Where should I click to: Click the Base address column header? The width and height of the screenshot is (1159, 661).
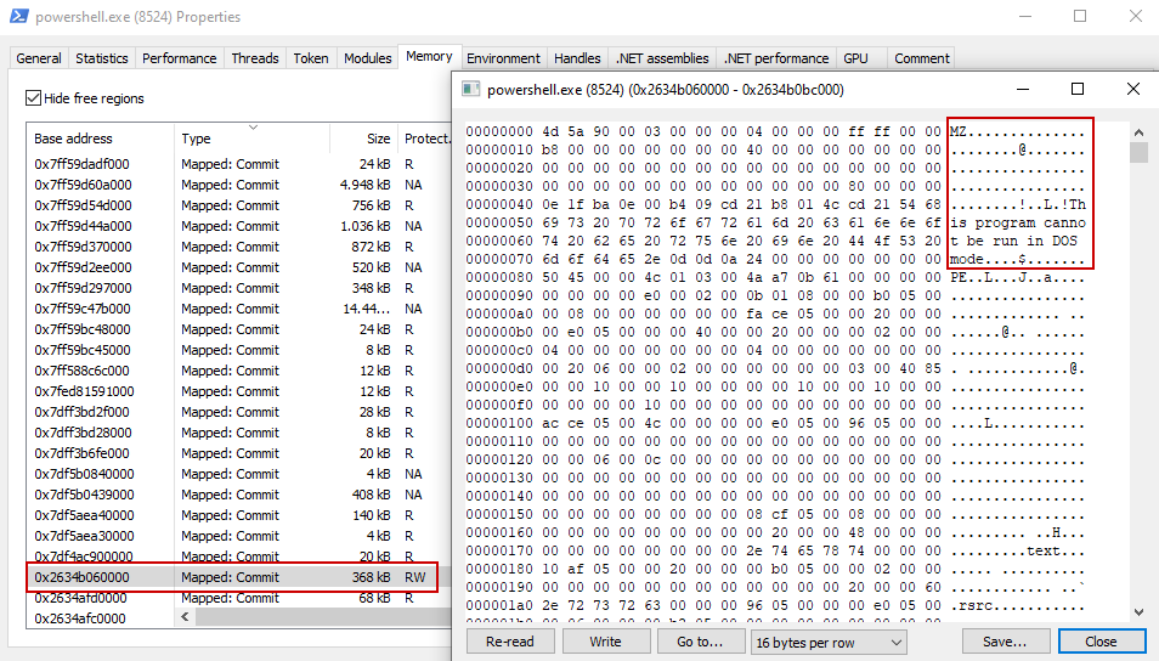point(73,139)
